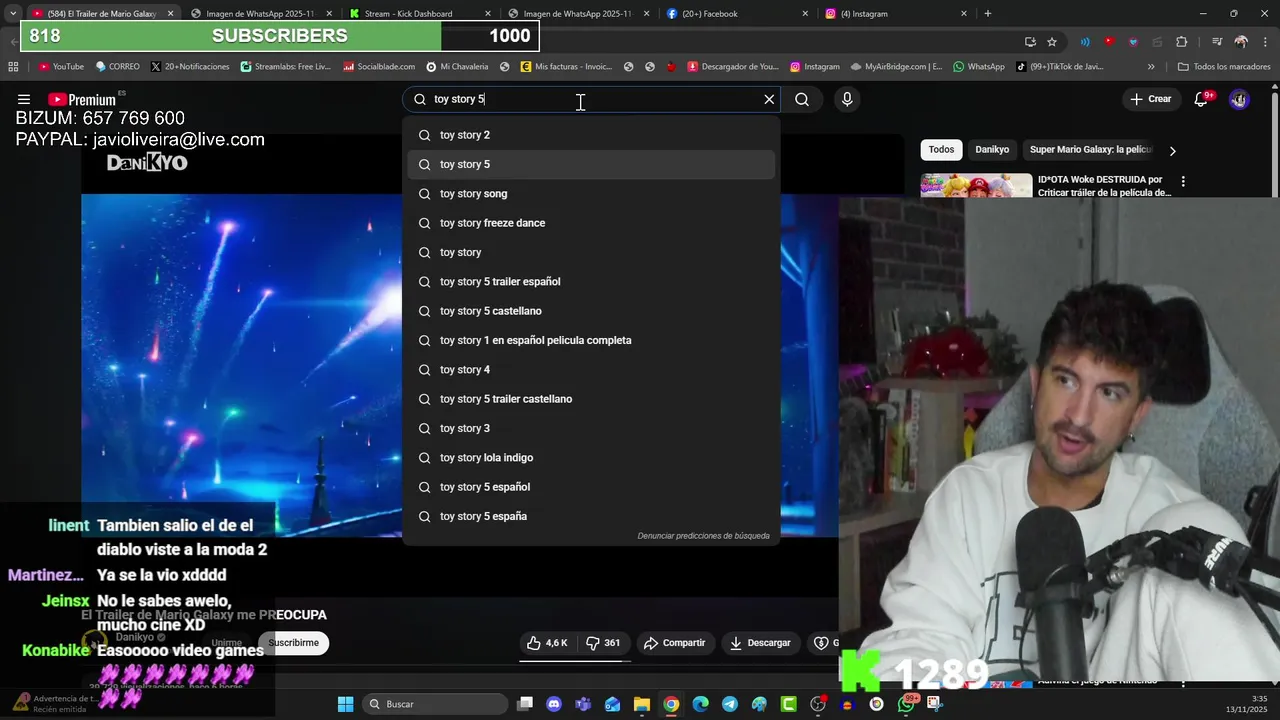1280x720 pixels.
Task: Open options for "ID*OTA Woke DESTRUIDA" video
Action: pyautogui.click(x=1183, y=181)
